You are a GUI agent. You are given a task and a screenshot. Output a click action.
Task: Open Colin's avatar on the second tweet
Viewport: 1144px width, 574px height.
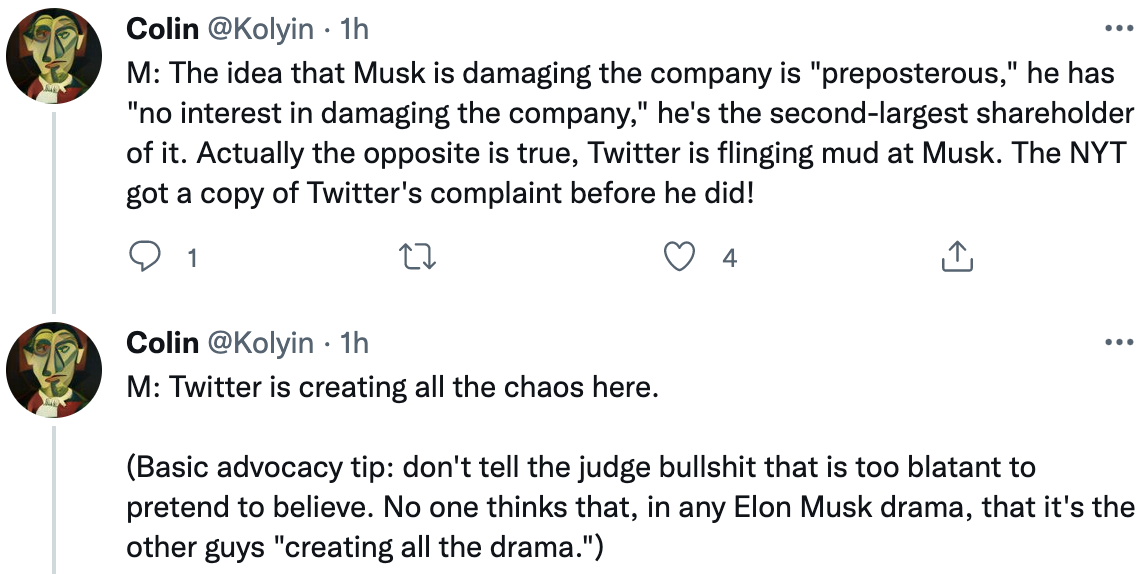[x=54, y=370]
